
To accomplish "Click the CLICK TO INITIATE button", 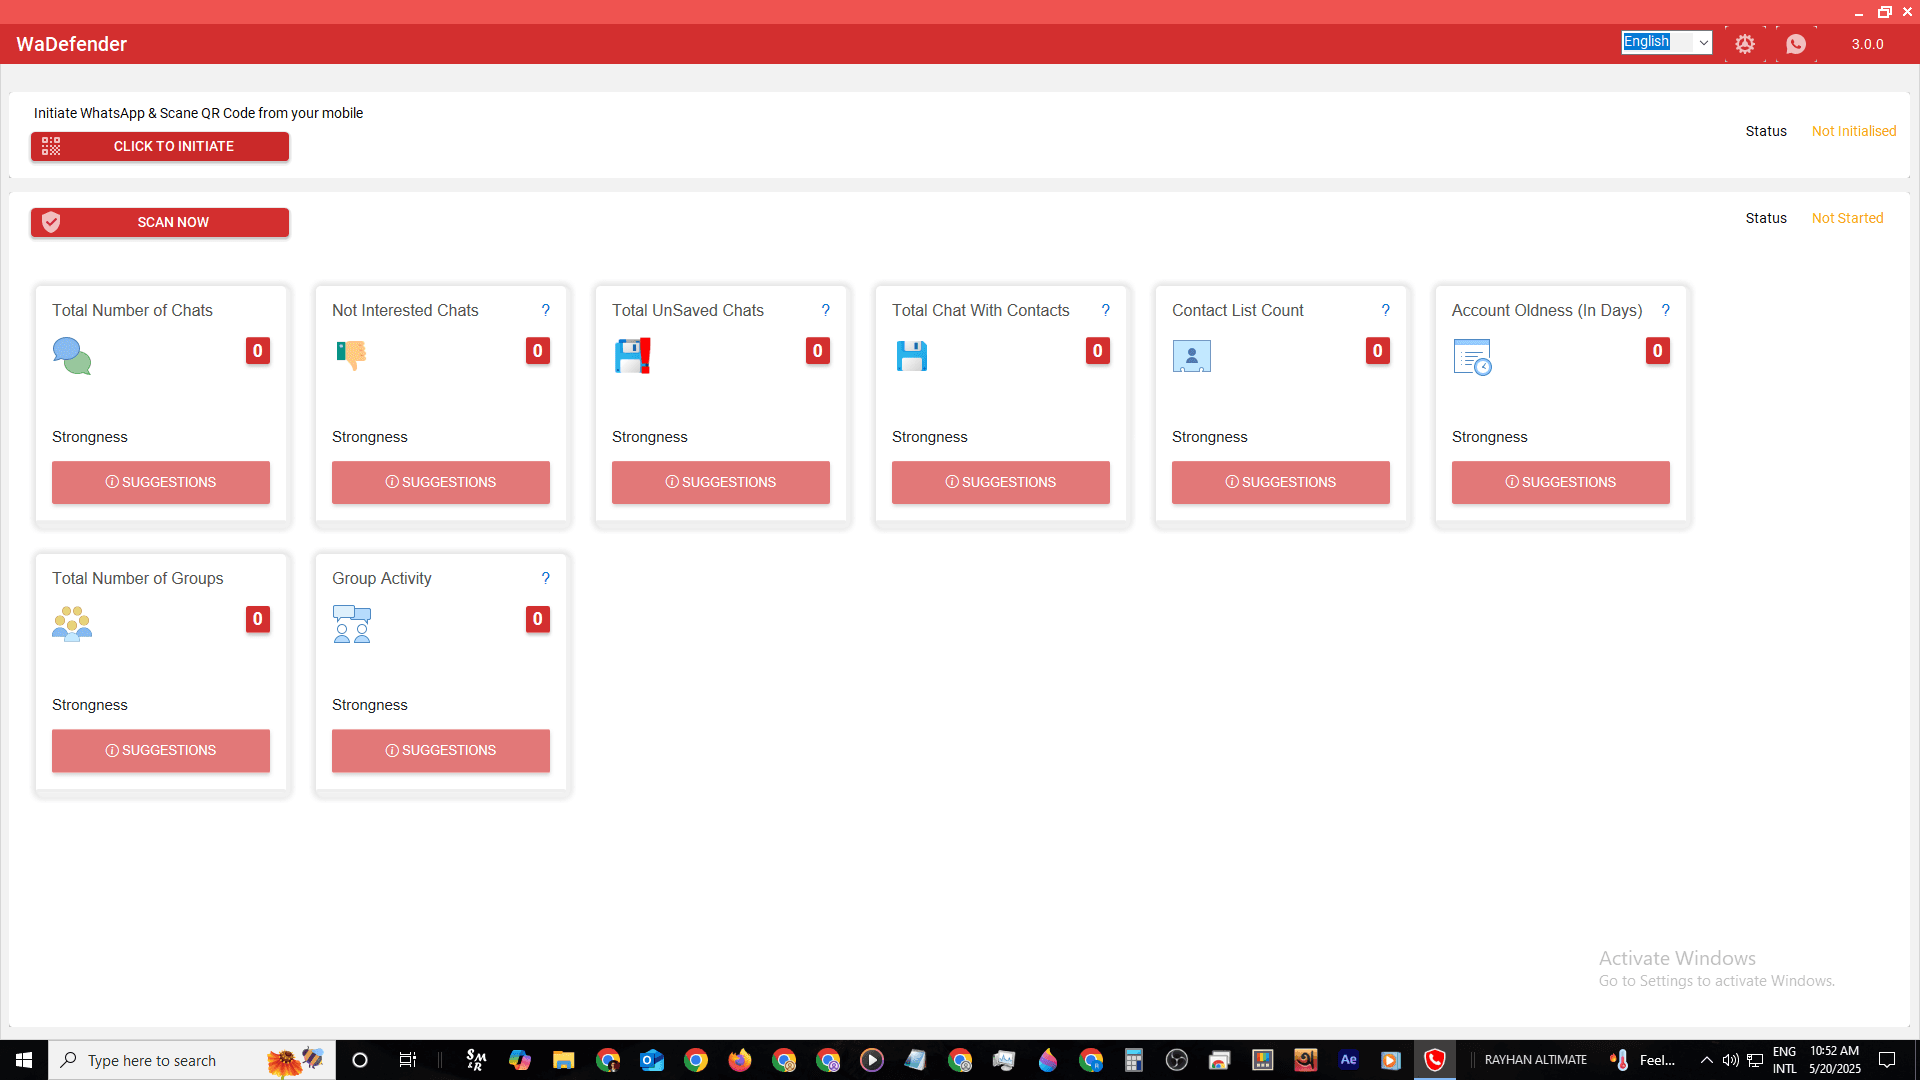I will pyautogui.click(x=160, y=146).
